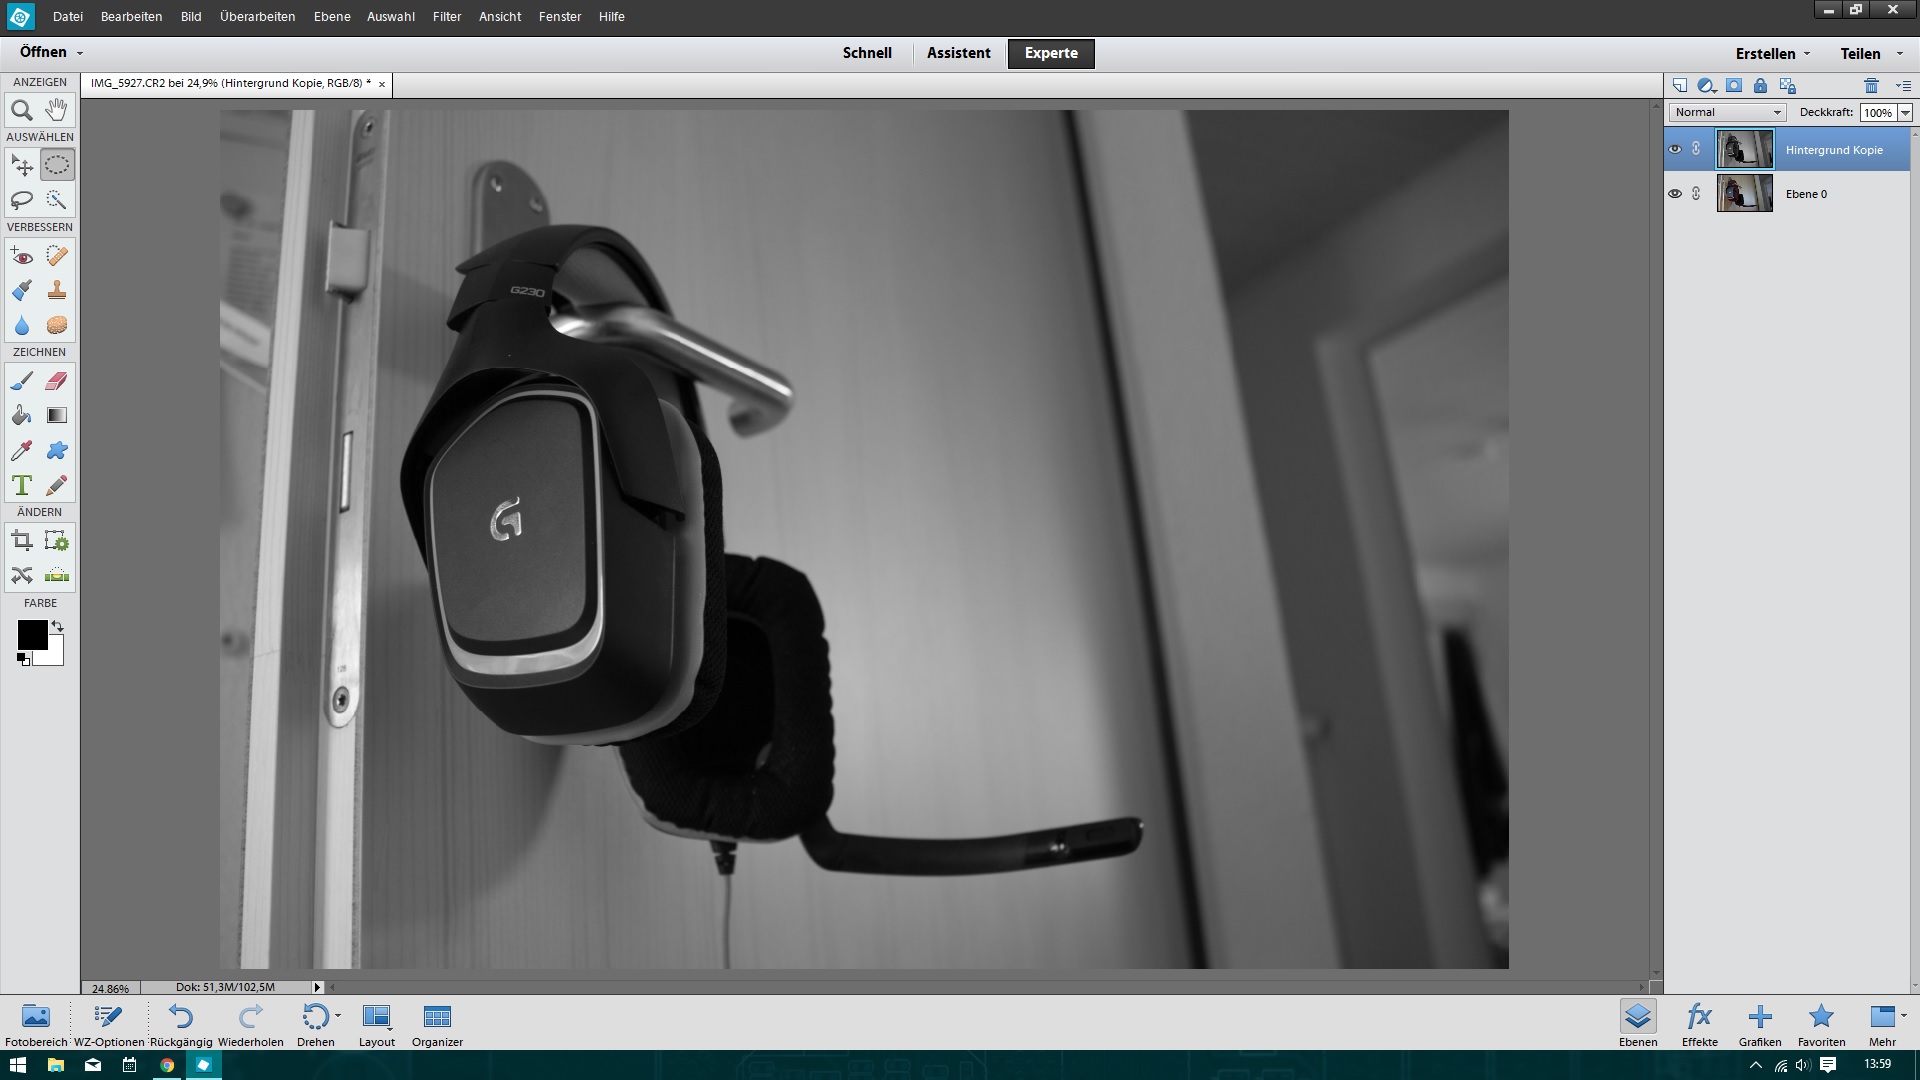Screen dimensions: 1920x1080
Task: Open the Layers panel options menu
Action: [1903, 86]
